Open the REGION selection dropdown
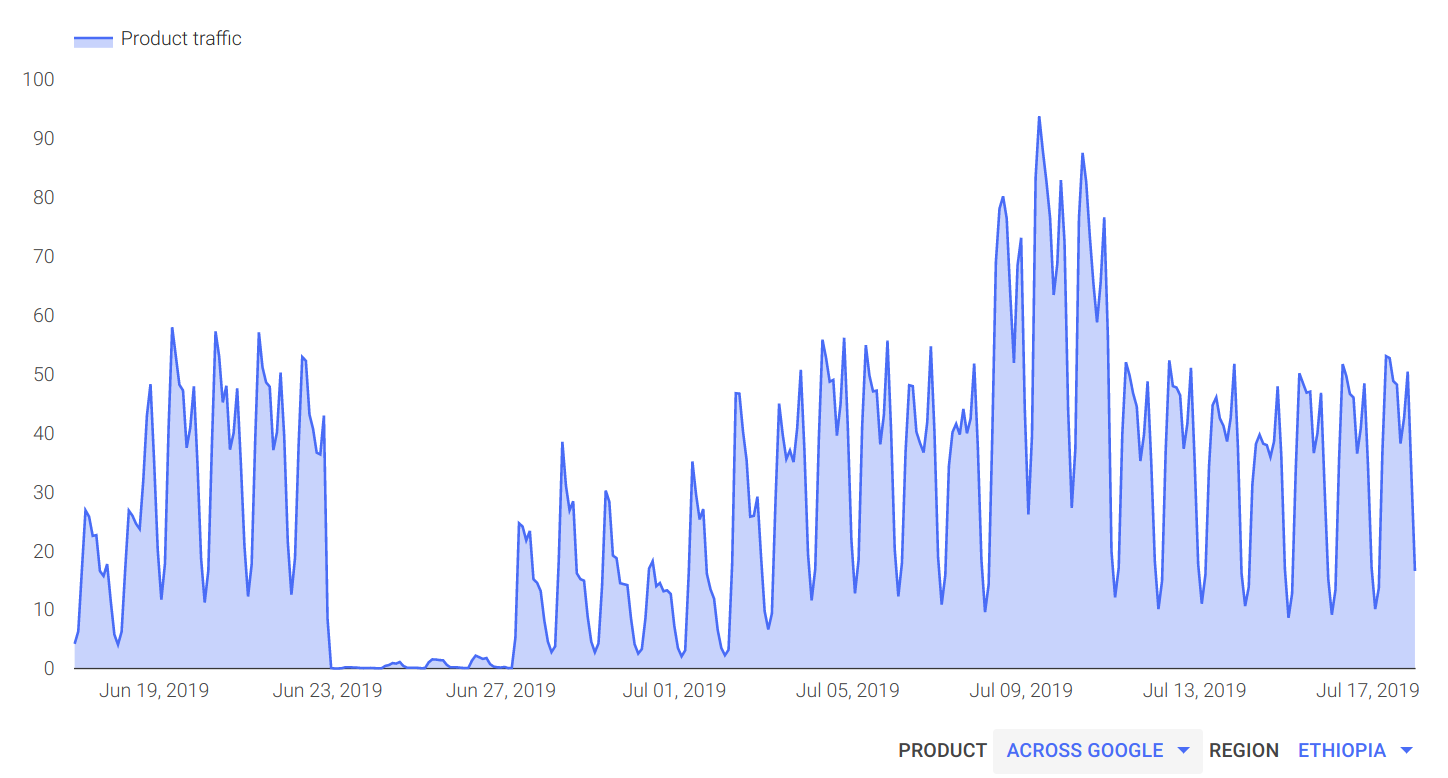This screenshot has width=1448, height=778. (x=1344, y=750)
